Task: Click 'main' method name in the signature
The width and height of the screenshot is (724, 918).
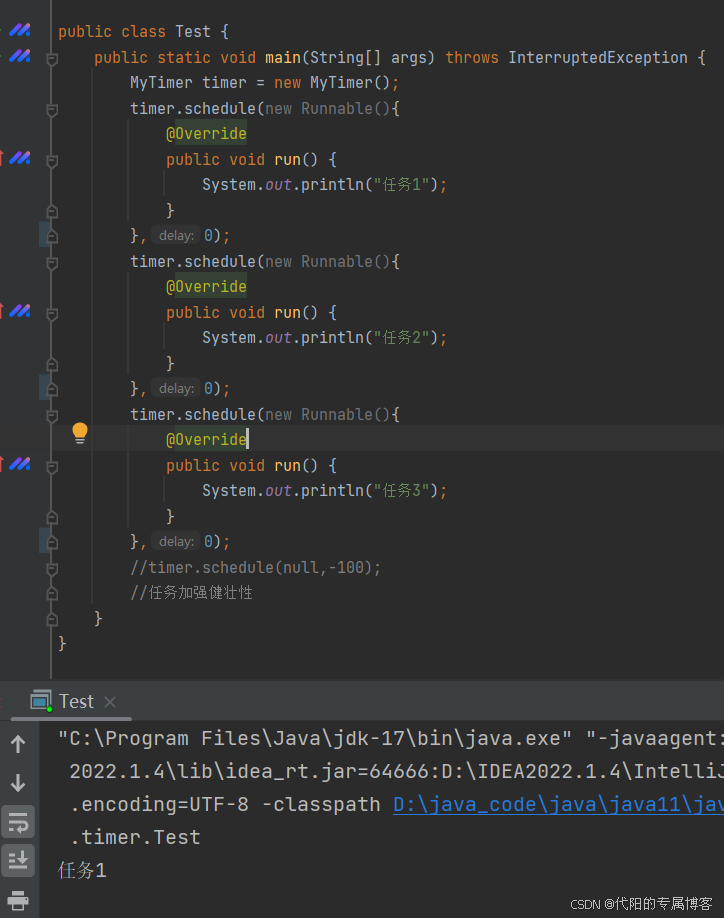Action: coord(283,57)
